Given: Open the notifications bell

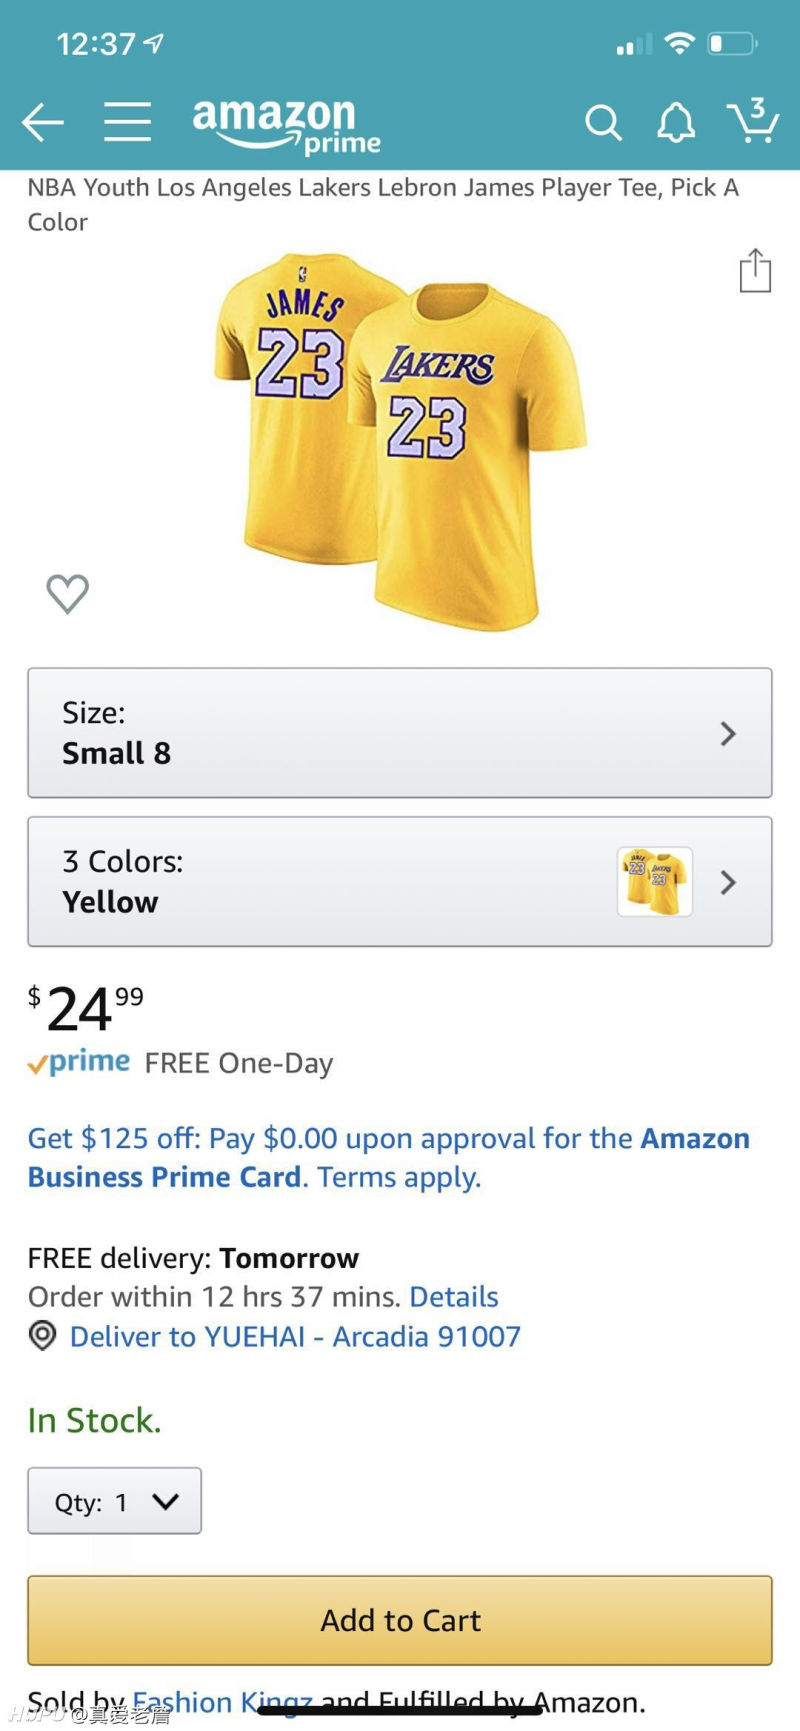Looking at the screenshot, I should 675,123.
